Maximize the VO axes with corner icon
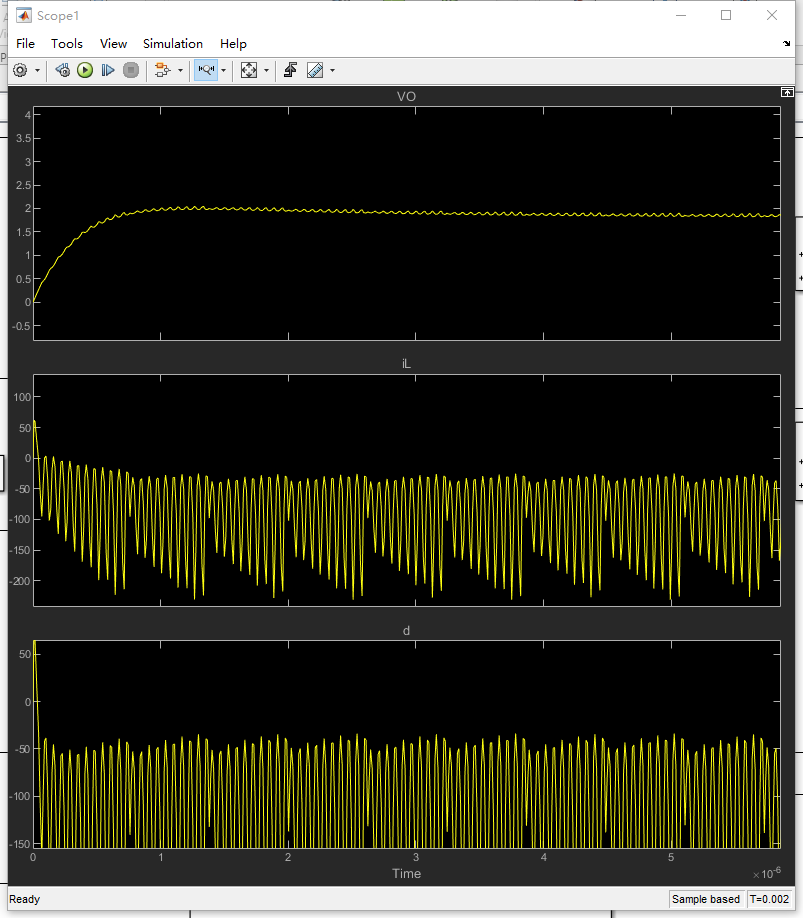This screenshot has height=918, width=803. [787, 92]
